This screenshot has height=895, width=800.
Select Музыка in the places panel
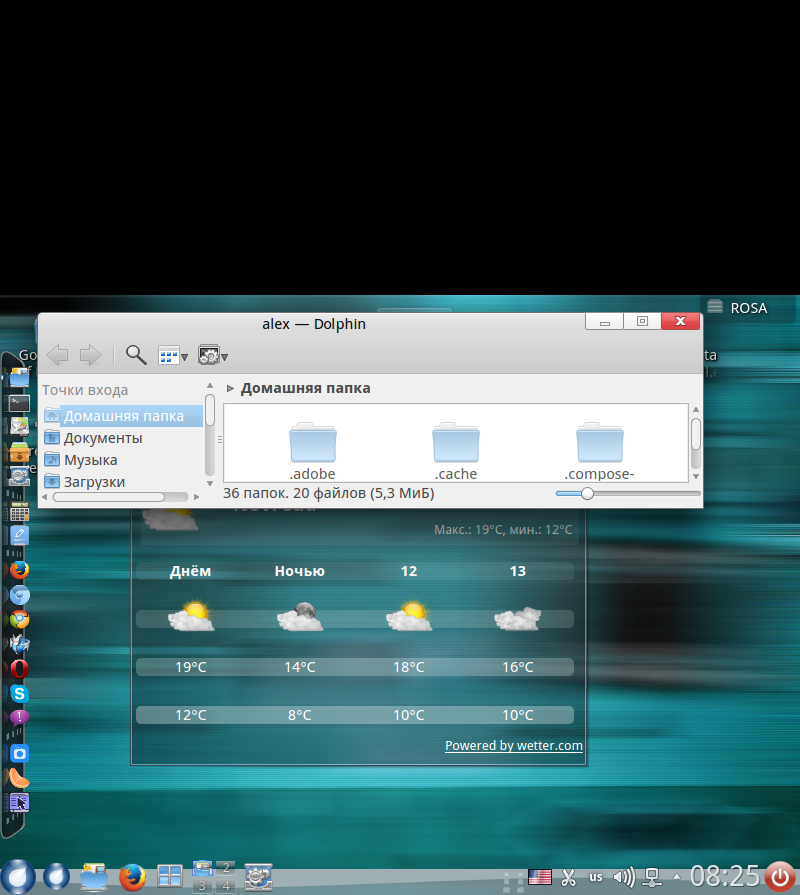(x=90, y=460)
